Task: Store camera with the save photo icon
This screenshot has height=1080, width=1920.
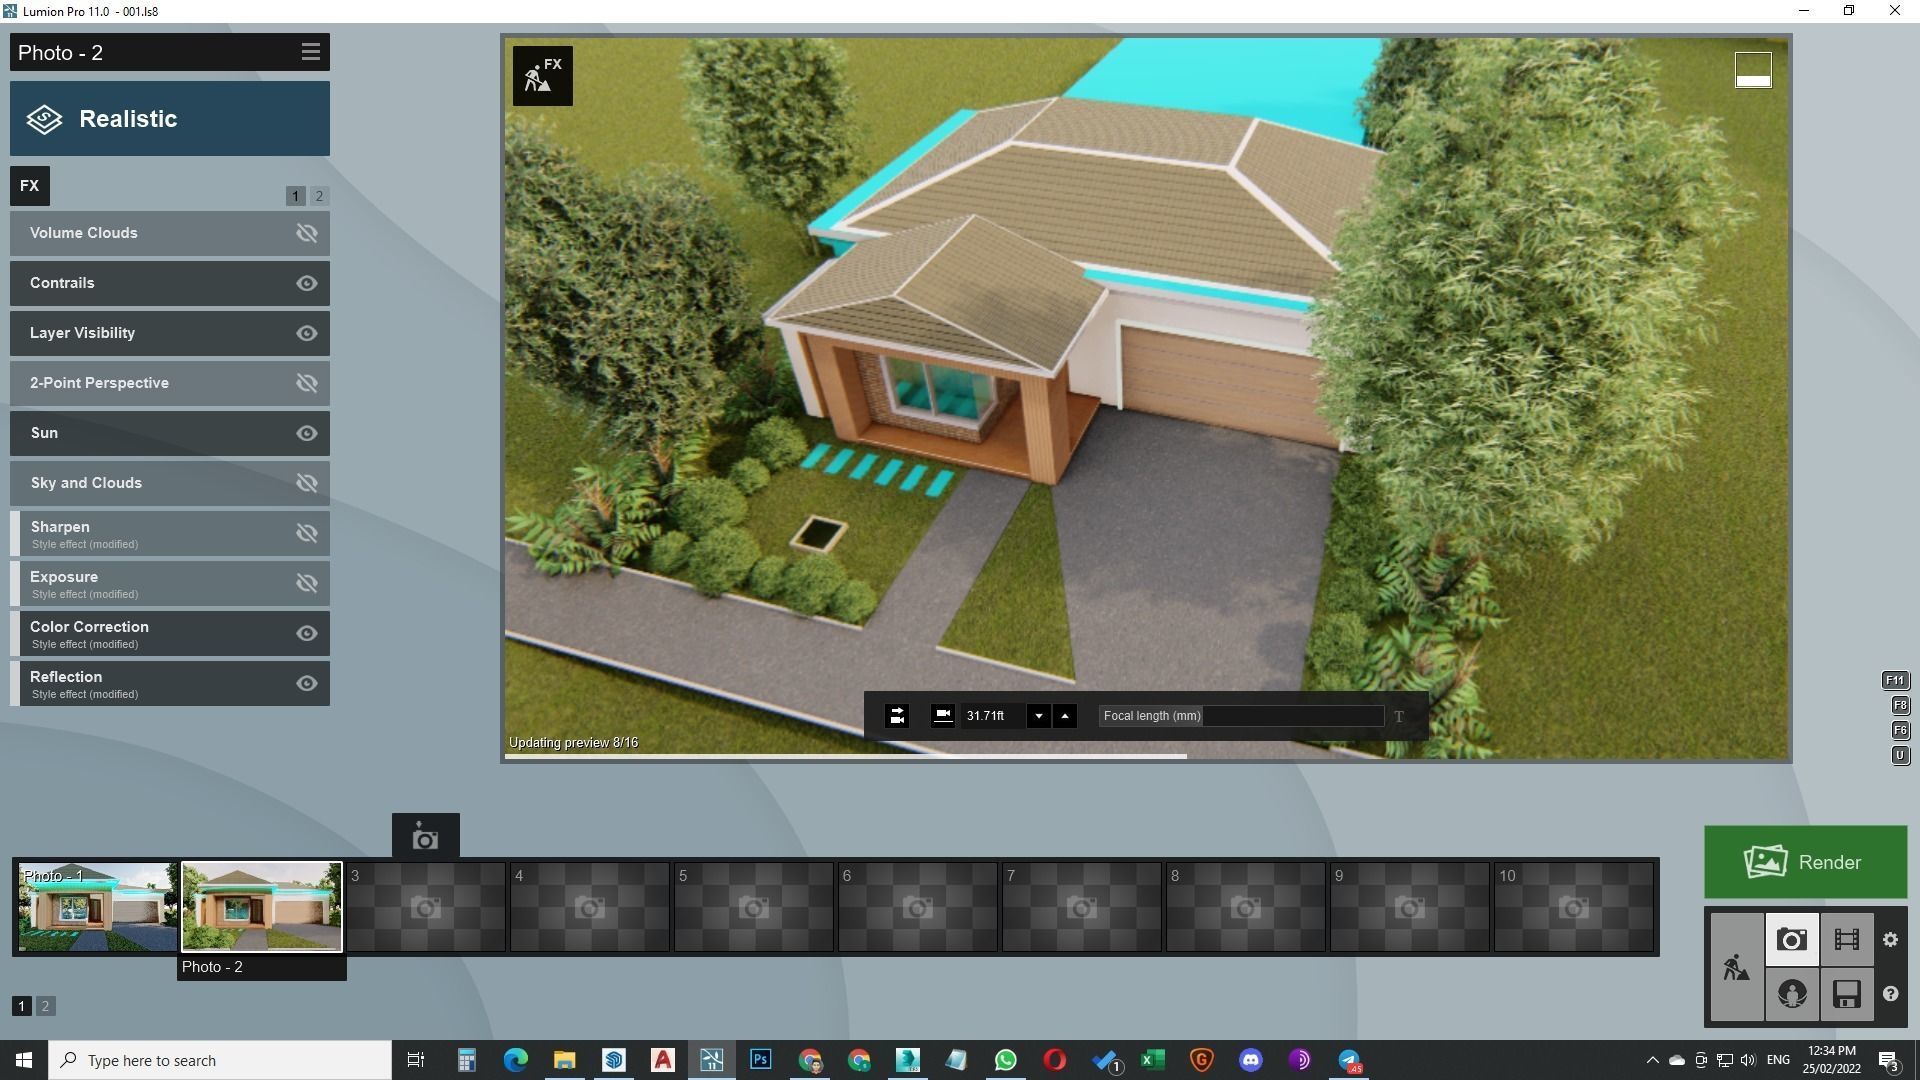Action: tap(425, 837)
